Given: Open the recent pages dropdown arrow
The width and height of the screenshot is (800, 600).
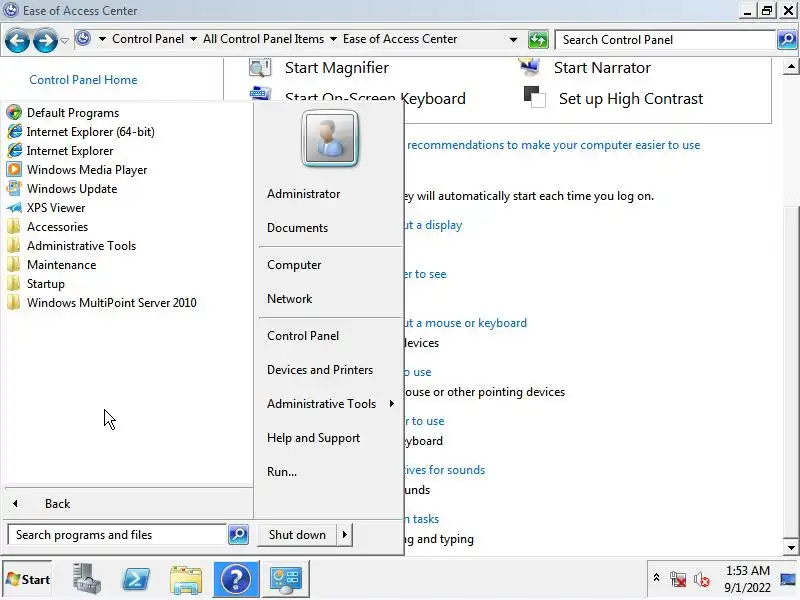Looking at the screenshot, I should click(64, 40).
